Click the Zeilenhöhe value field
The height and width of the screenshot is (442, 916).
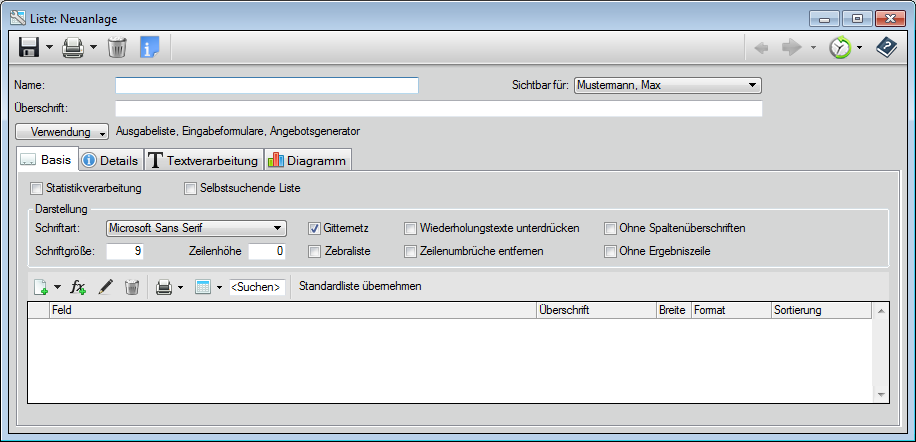click(x=267, y=252)
